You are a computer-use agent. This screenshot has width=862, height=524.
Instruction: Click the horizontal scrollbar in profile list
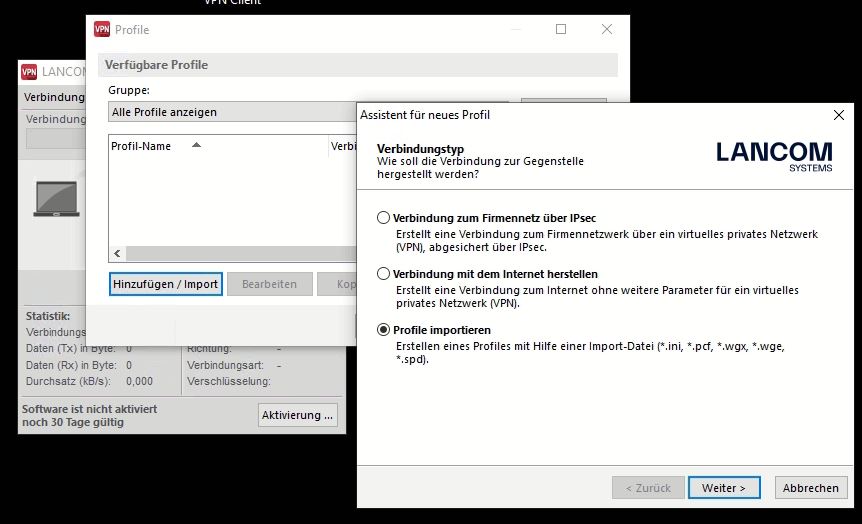tap(240, 254)
